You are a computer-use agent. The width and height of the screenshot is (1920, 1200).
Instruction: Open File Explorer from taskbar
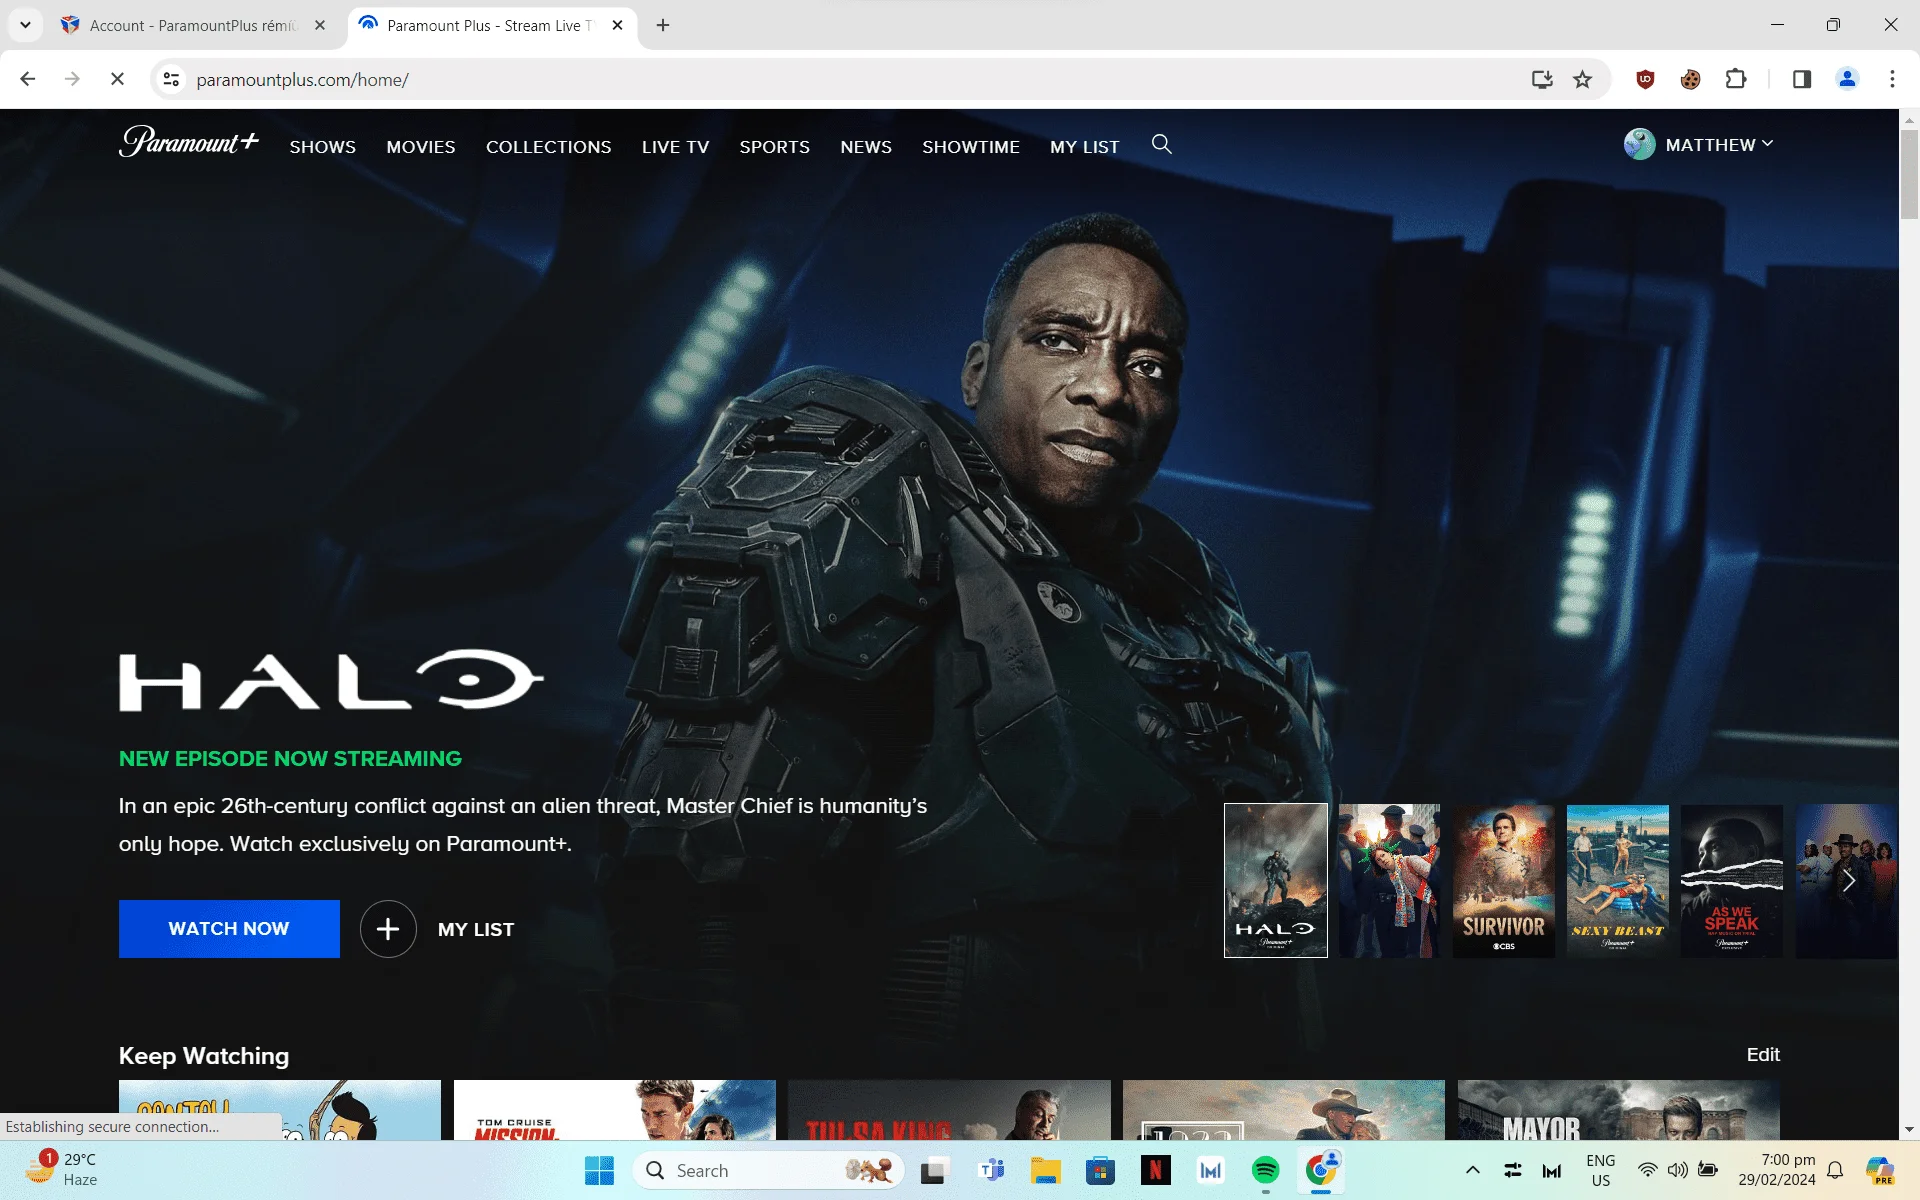[1046, 1170]
